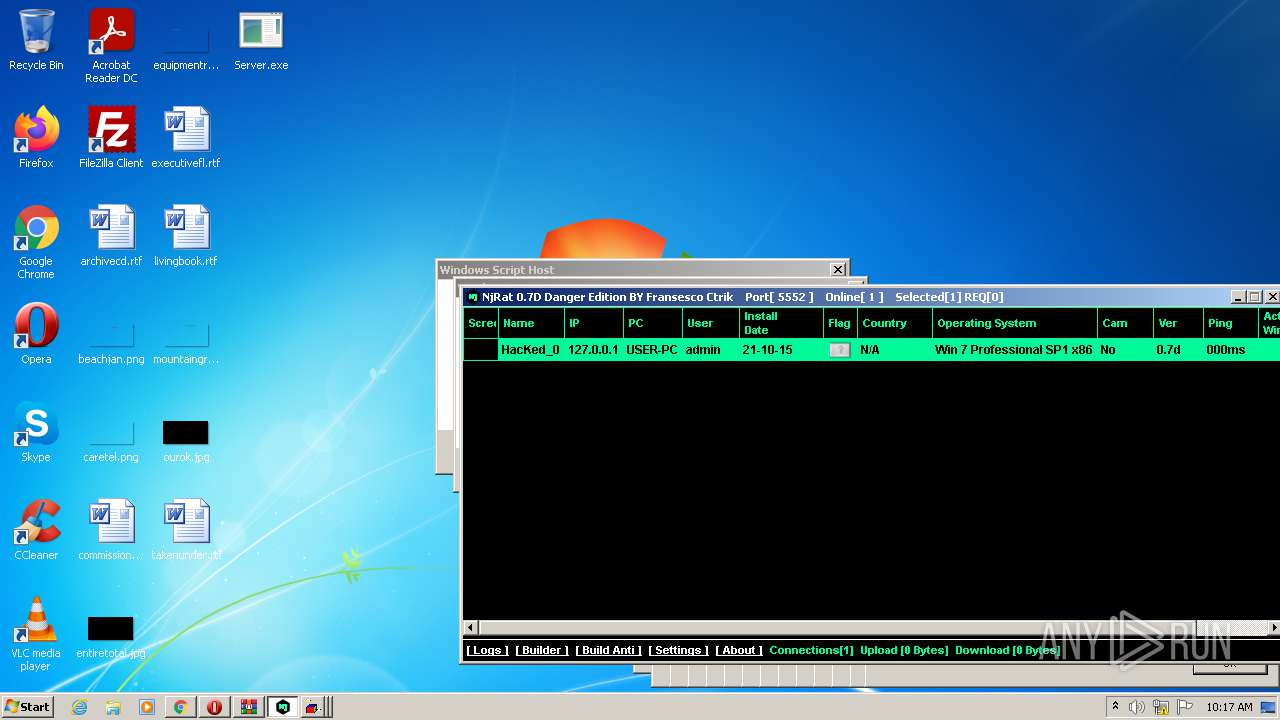The image size is (1280, 720).
Task: Switch to NjRat taskbar button
Action: tap(283, 707)
